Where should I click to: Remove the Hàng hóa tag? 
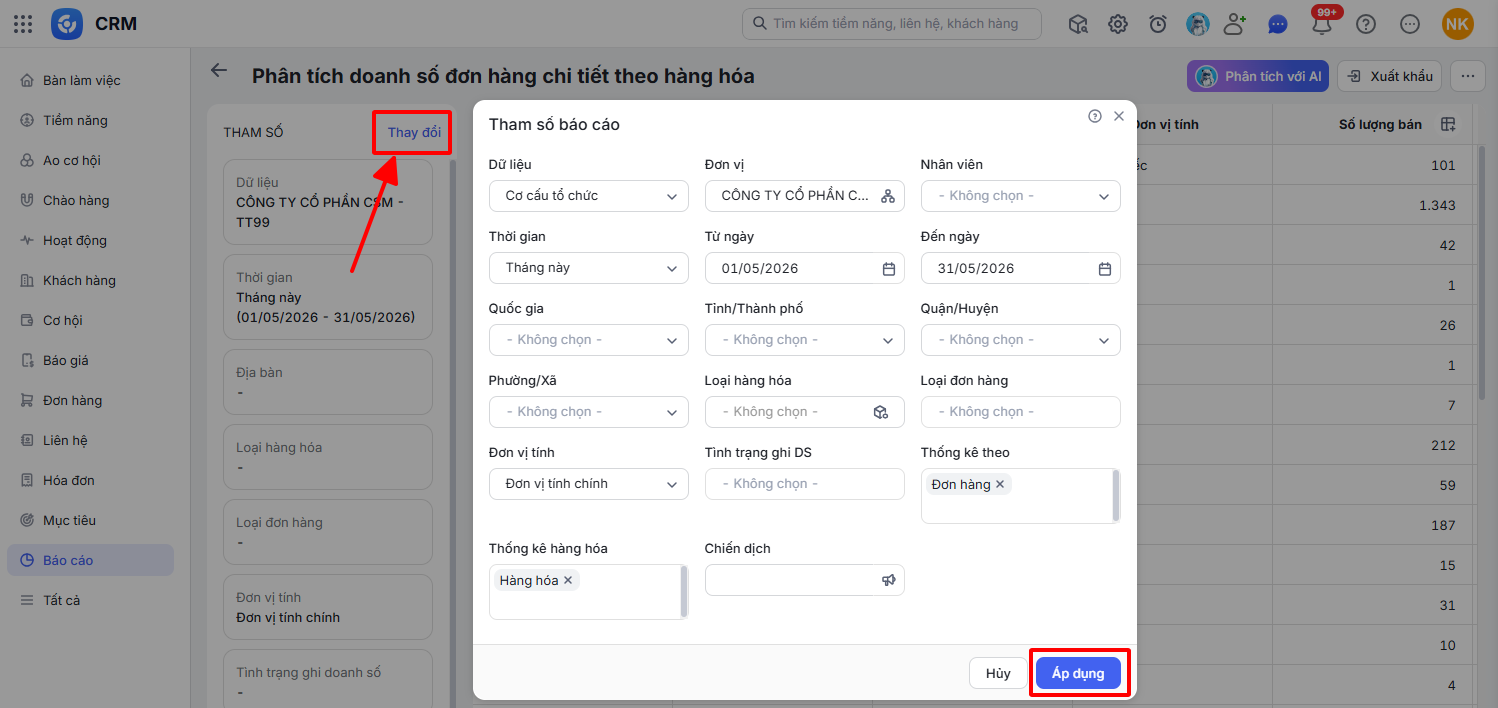tap(568, 580)
